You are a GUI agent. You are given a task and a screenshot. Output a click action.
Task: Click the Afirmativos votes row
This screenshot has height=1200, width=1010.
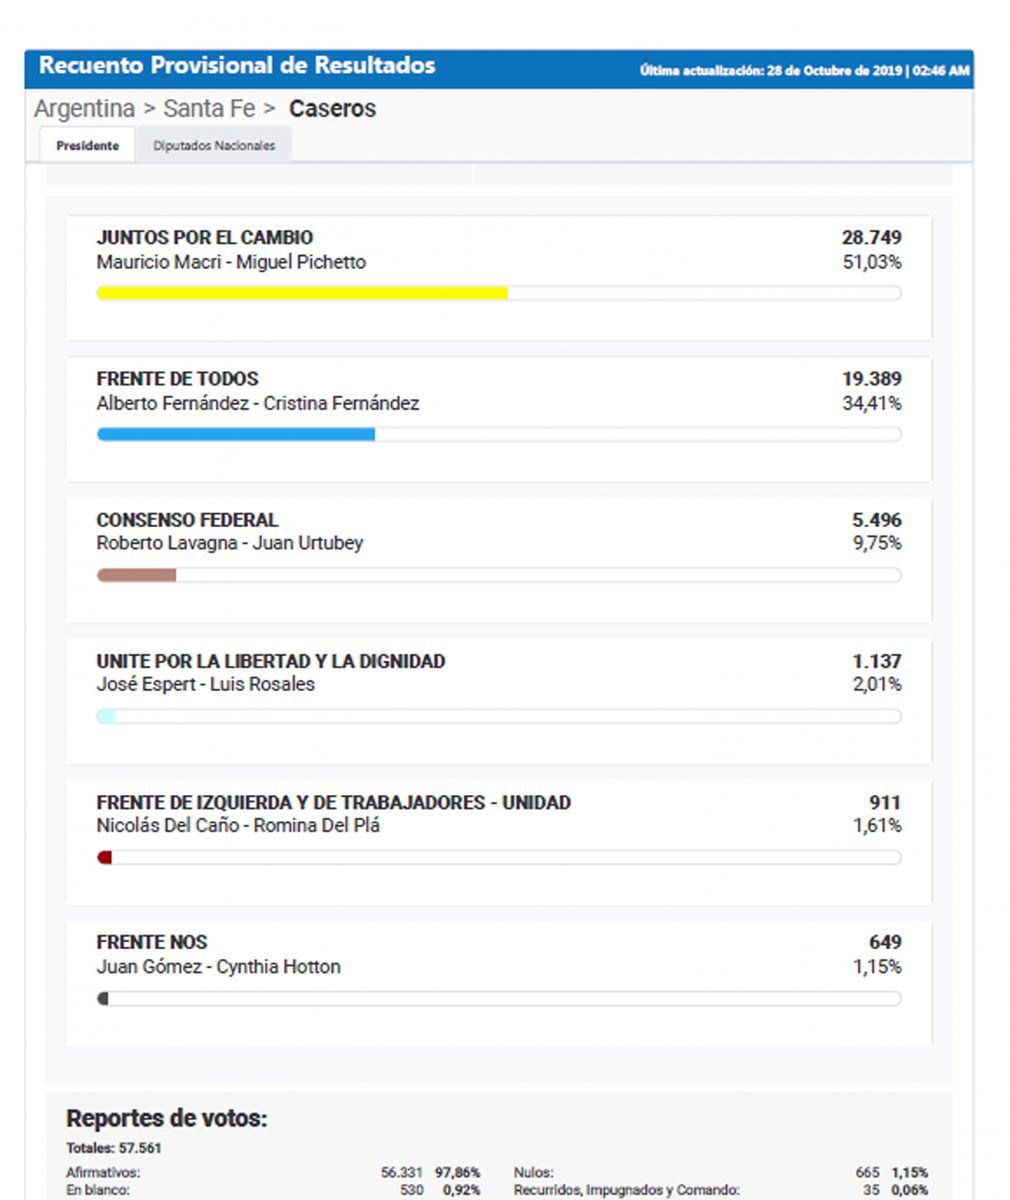(x=273, y=1172)
